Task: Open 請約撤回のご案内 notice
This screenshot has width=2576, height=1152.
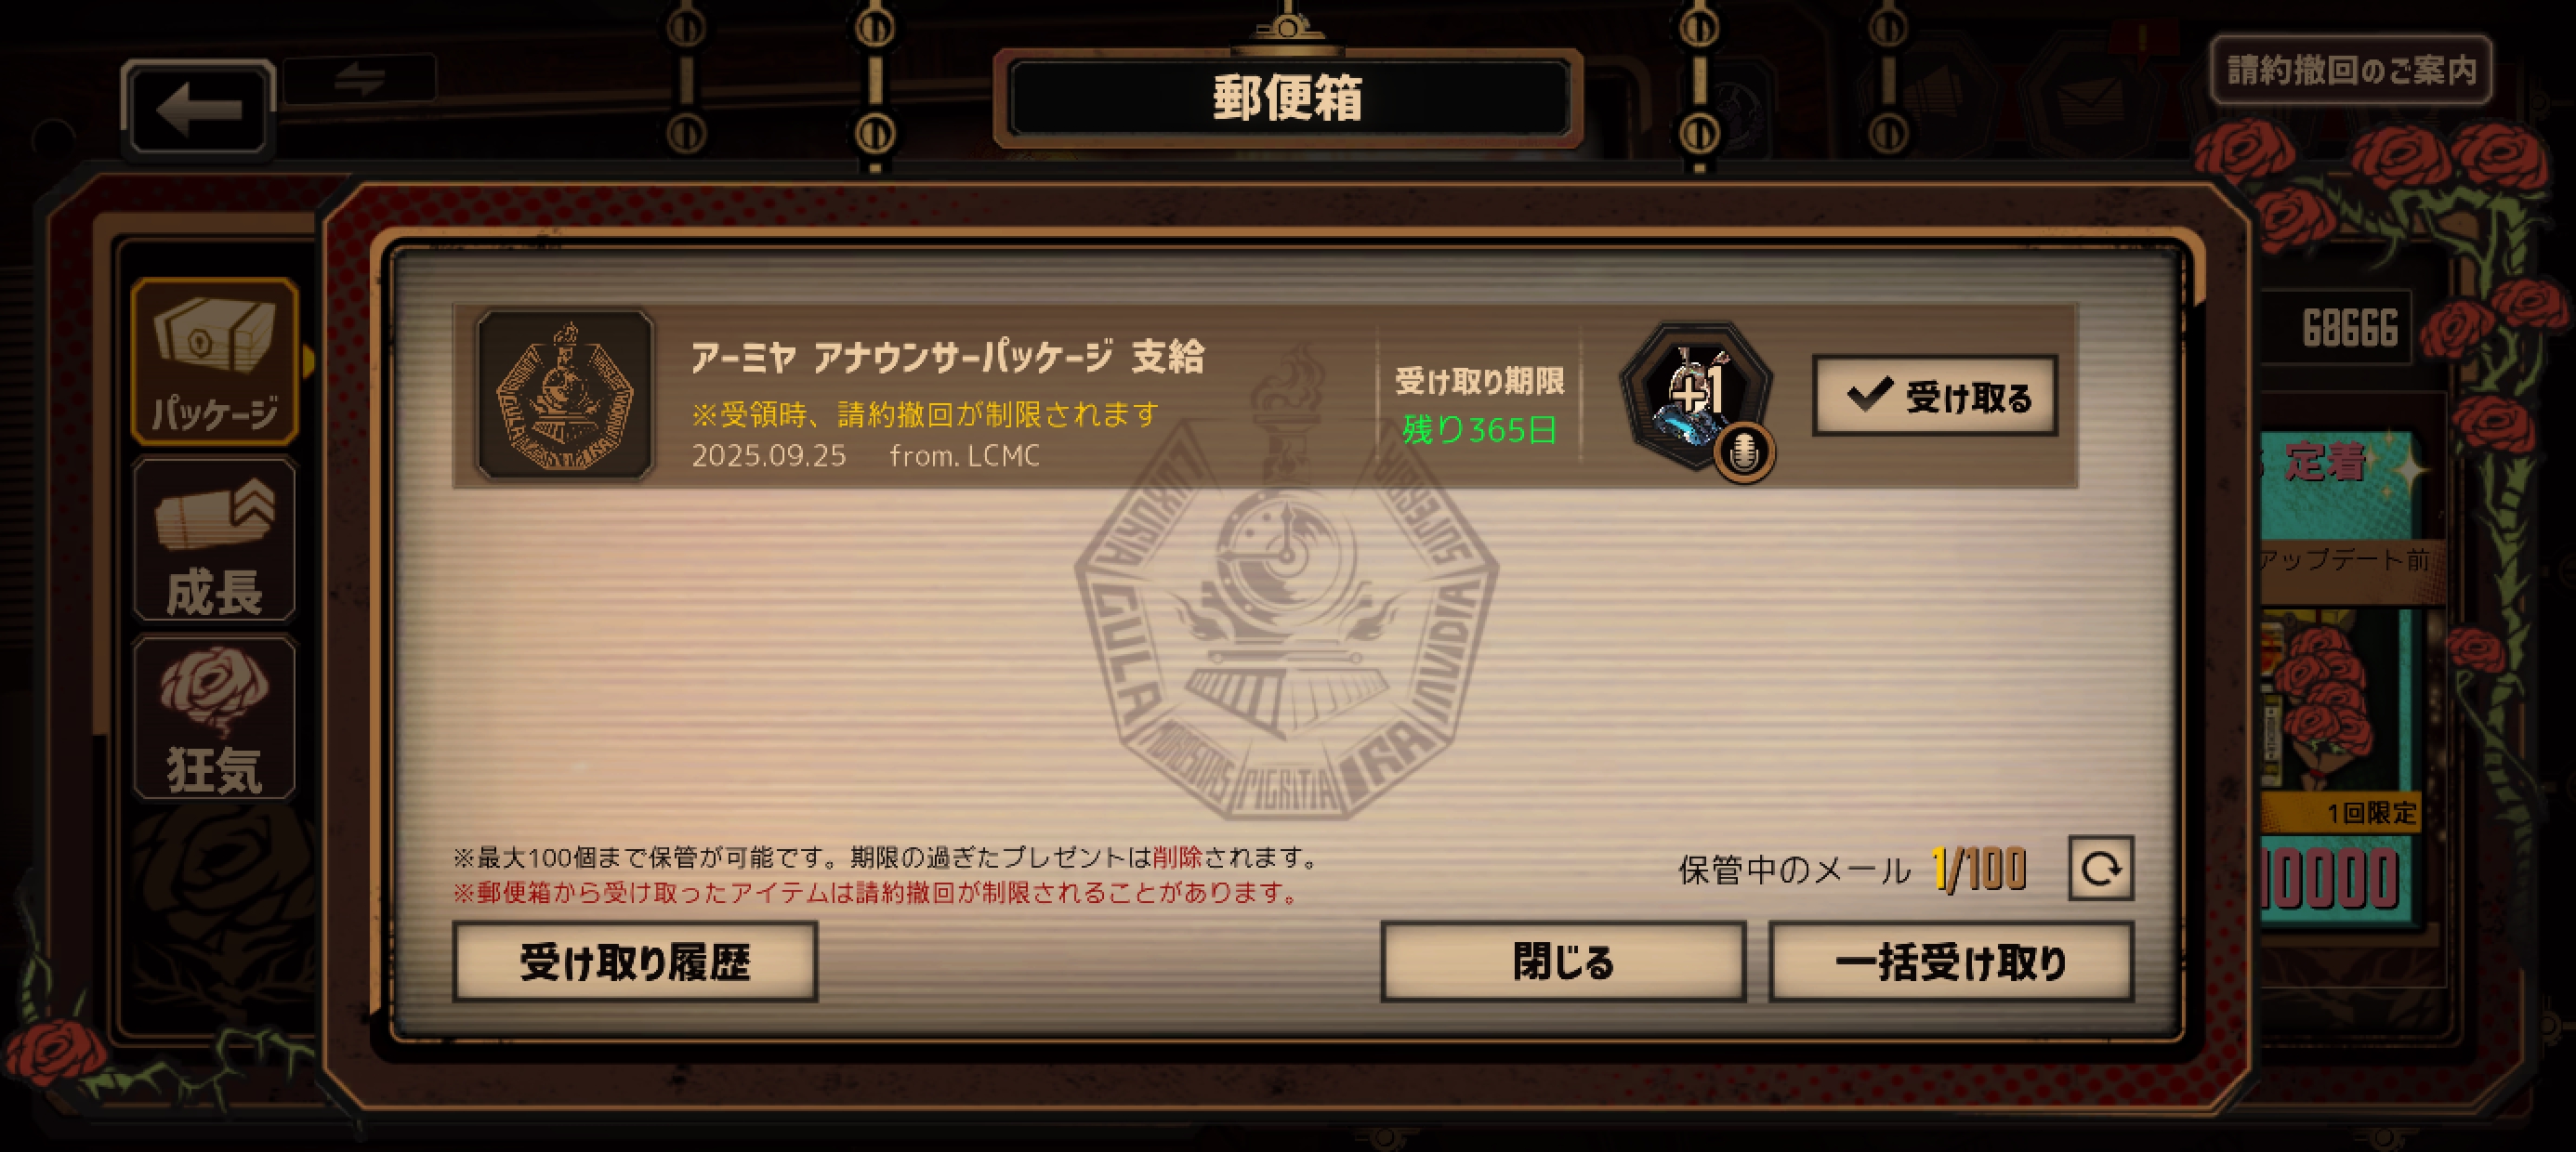Action: point(2350,70)
